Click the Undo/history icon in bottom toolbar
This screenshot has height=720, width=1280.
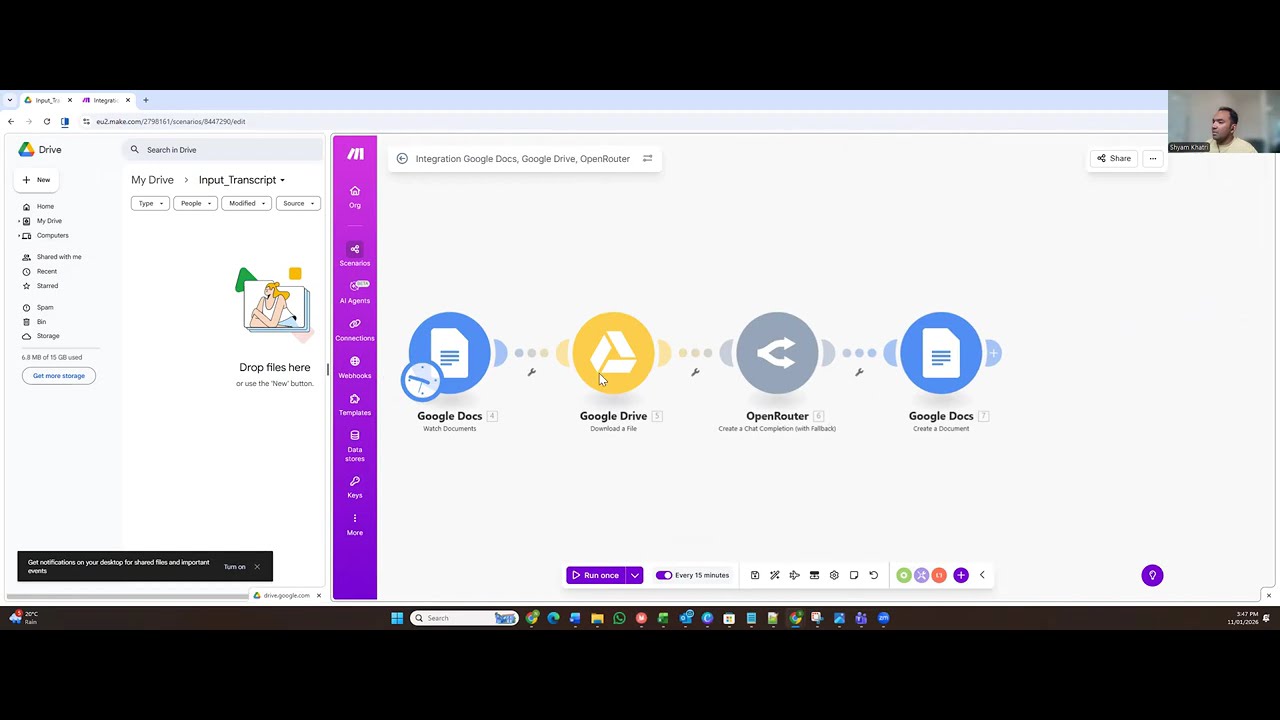873,575
